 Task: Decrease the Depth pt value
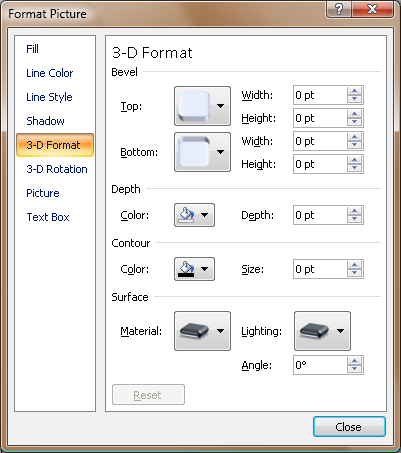(x=354, y=219)
